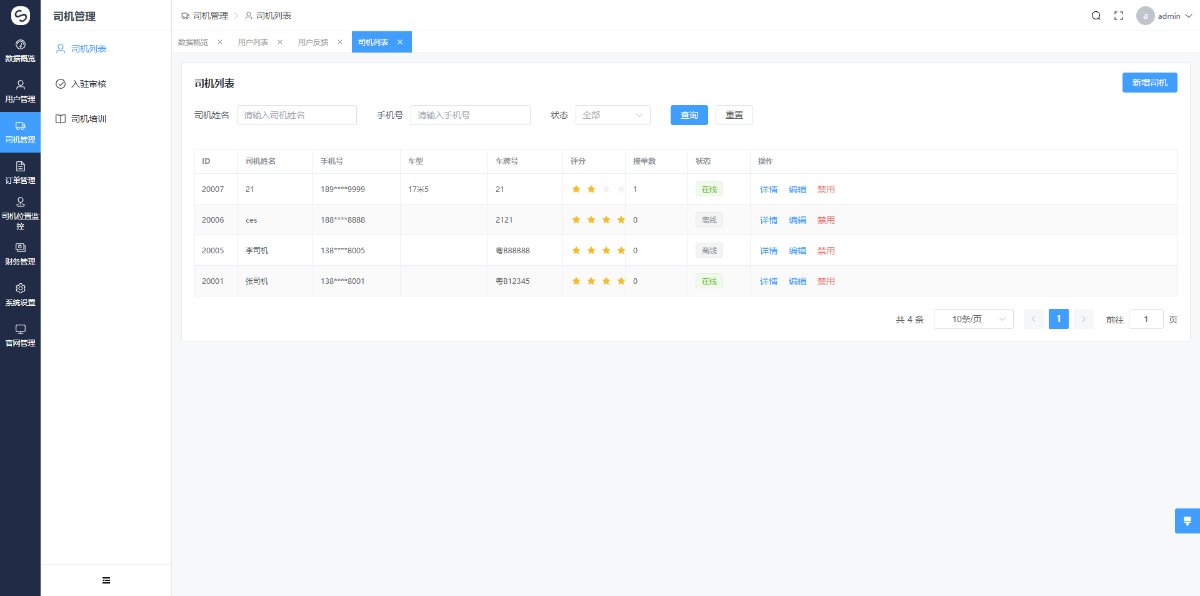1200x596 pixels.
Task: Click the 新增司机 button
Action: coord(1149,83)
